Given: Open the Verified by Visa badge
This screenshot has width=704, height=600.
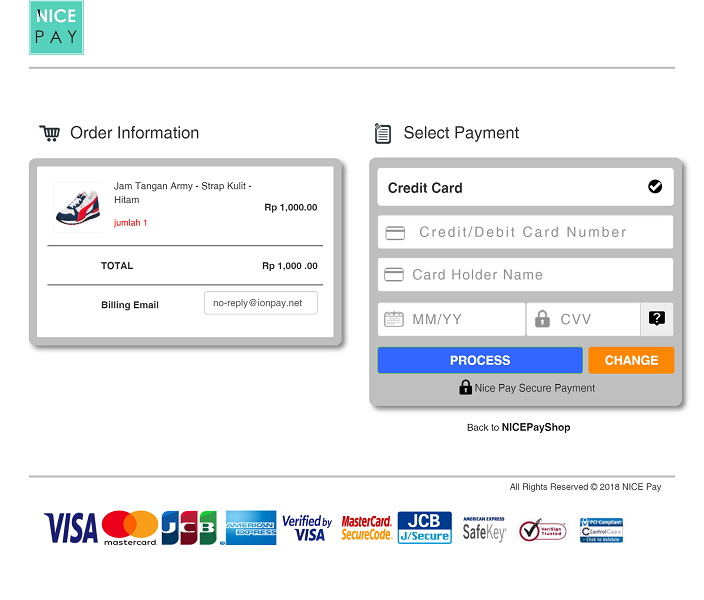Looking at the screenshot, I should 307,528.
